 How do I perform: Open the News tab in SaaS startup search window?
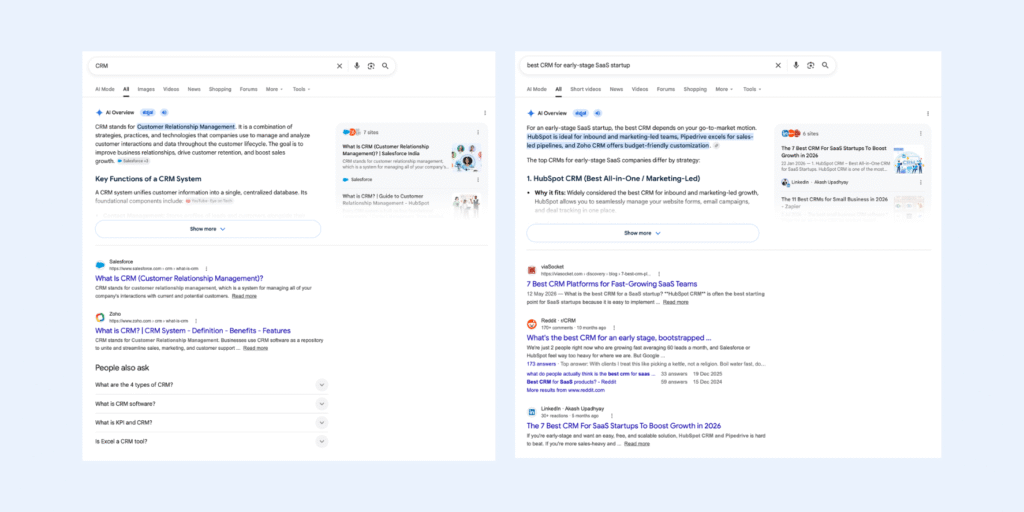pyautogui.click(x=616, y=89)
